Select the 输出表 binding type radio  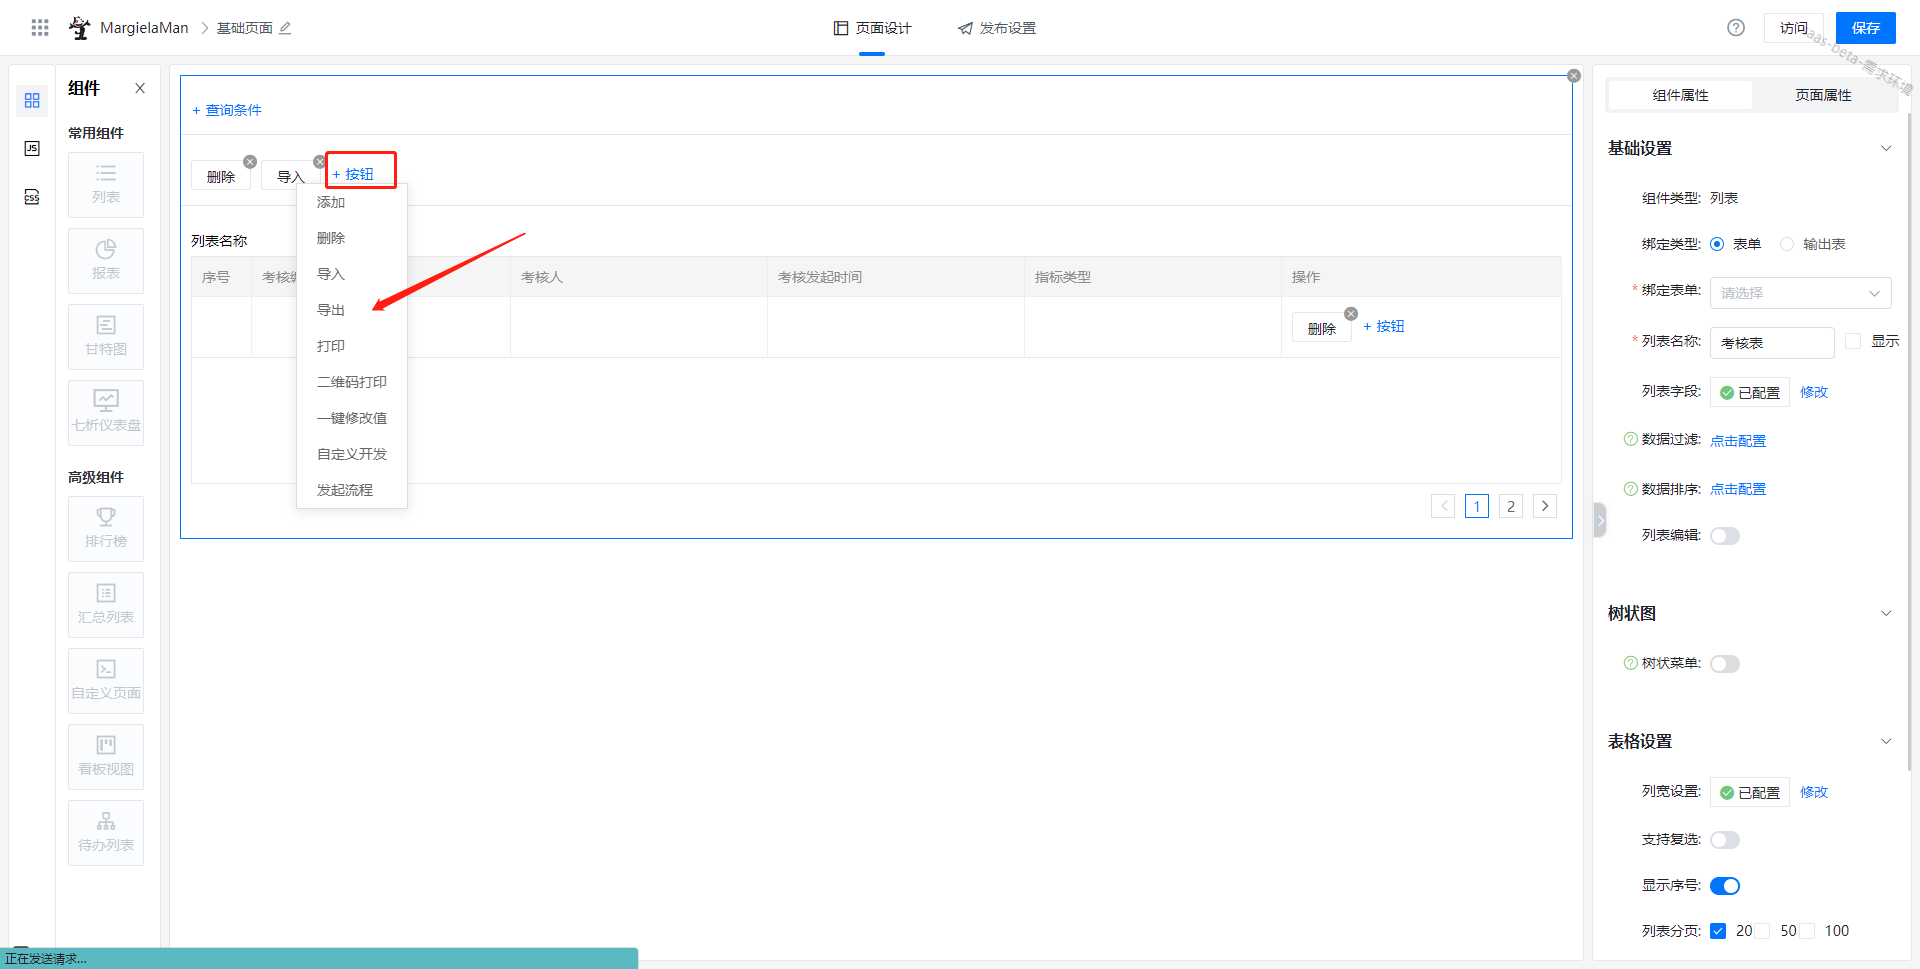[x=1787, y=244]
